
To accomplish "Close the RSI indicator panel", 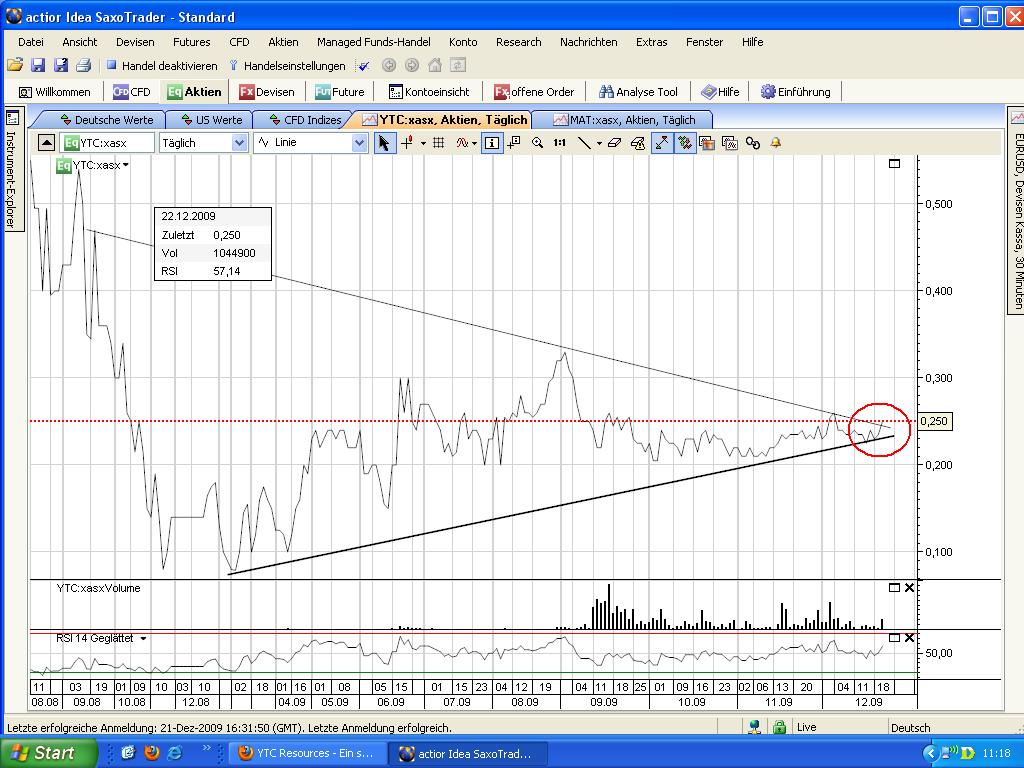I will tap(909, 637).
